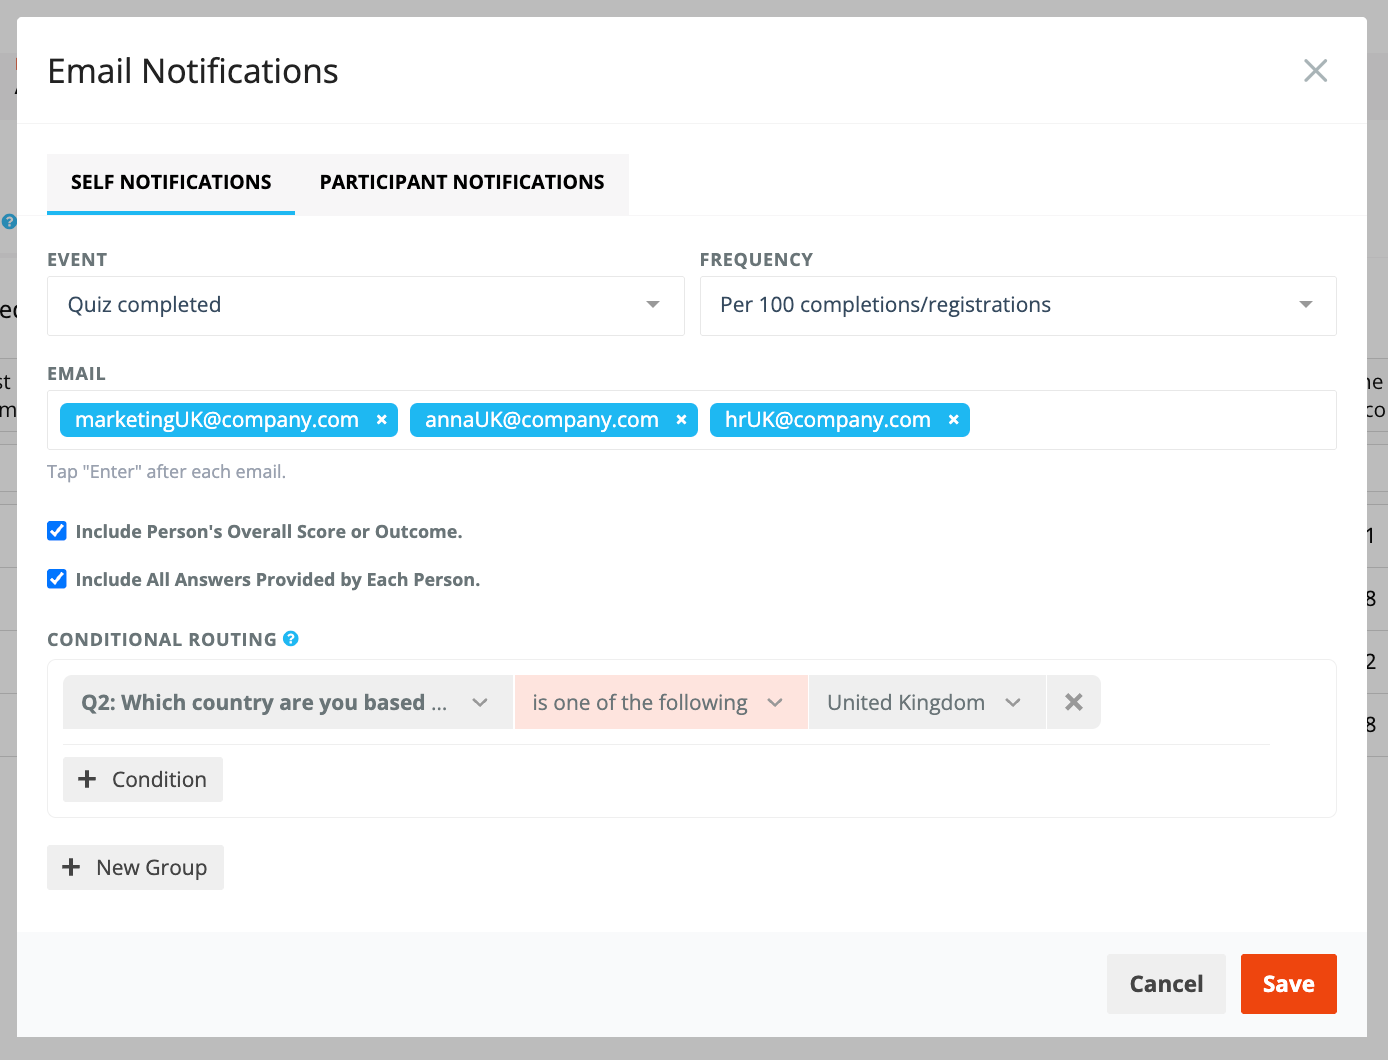This screenshot has height=1060, width=1388.
Task: Open the Event dropdown showing Quiz completed
Action: tap(366, 306)
